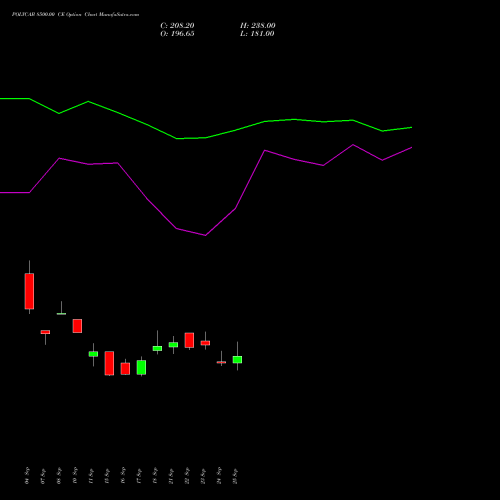Click the 04 Sep date axis label
Screen dimensions: 500x500
[27, 476]
